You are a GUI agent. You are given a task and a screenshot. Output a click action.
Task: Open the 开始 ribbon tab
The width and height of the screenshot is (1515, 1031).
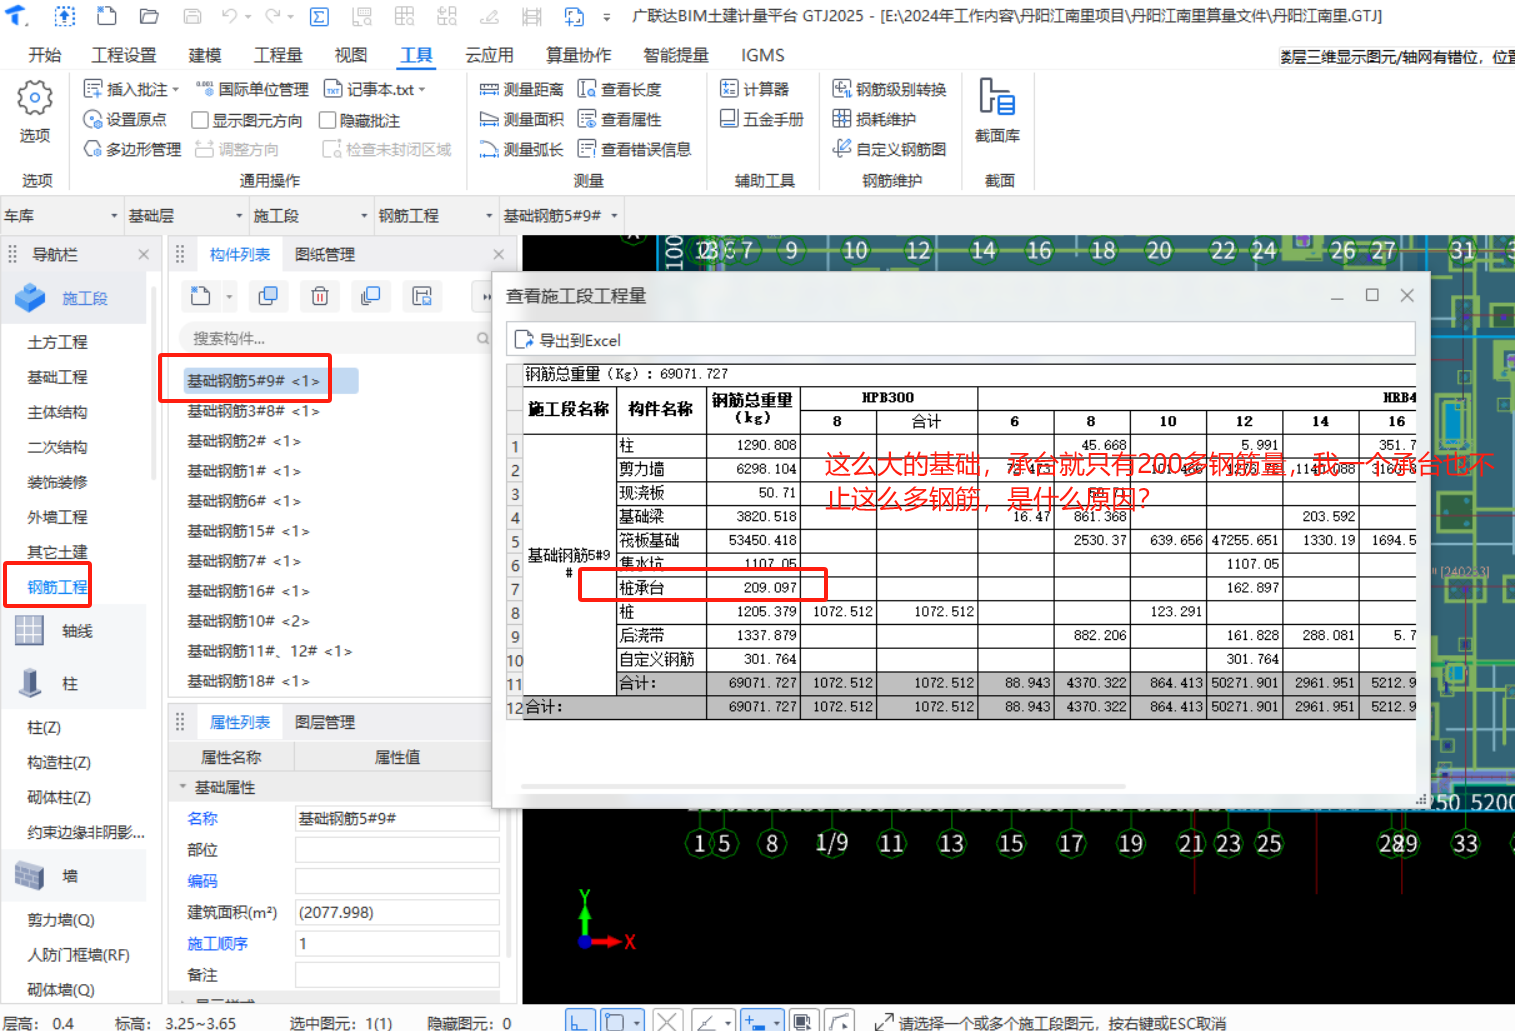(45, 55)
